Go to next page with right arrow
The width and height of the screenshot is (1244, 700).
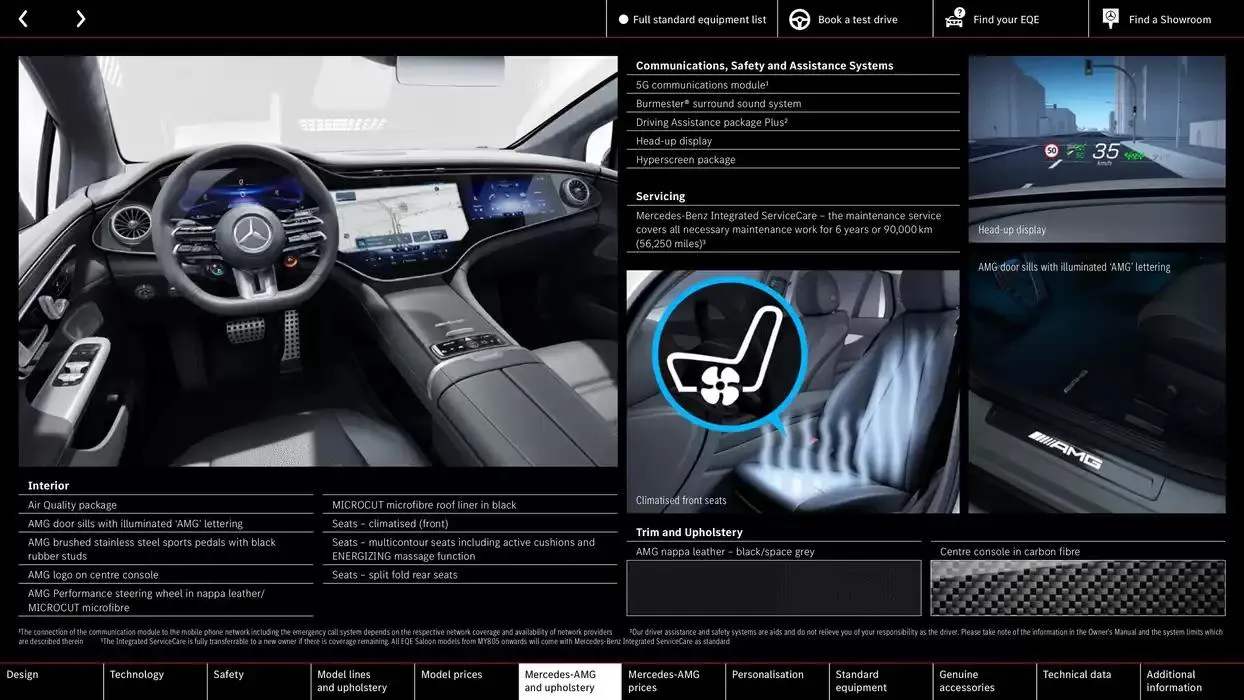click(80, 19)
